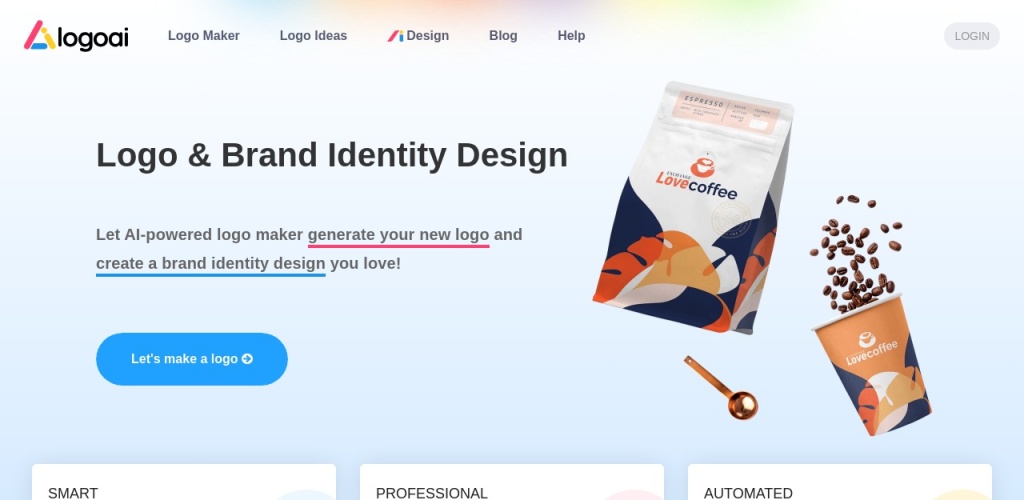Screen dimensions: 1024x500
Task: Open the Help page
Action: (x=571, y=36)
